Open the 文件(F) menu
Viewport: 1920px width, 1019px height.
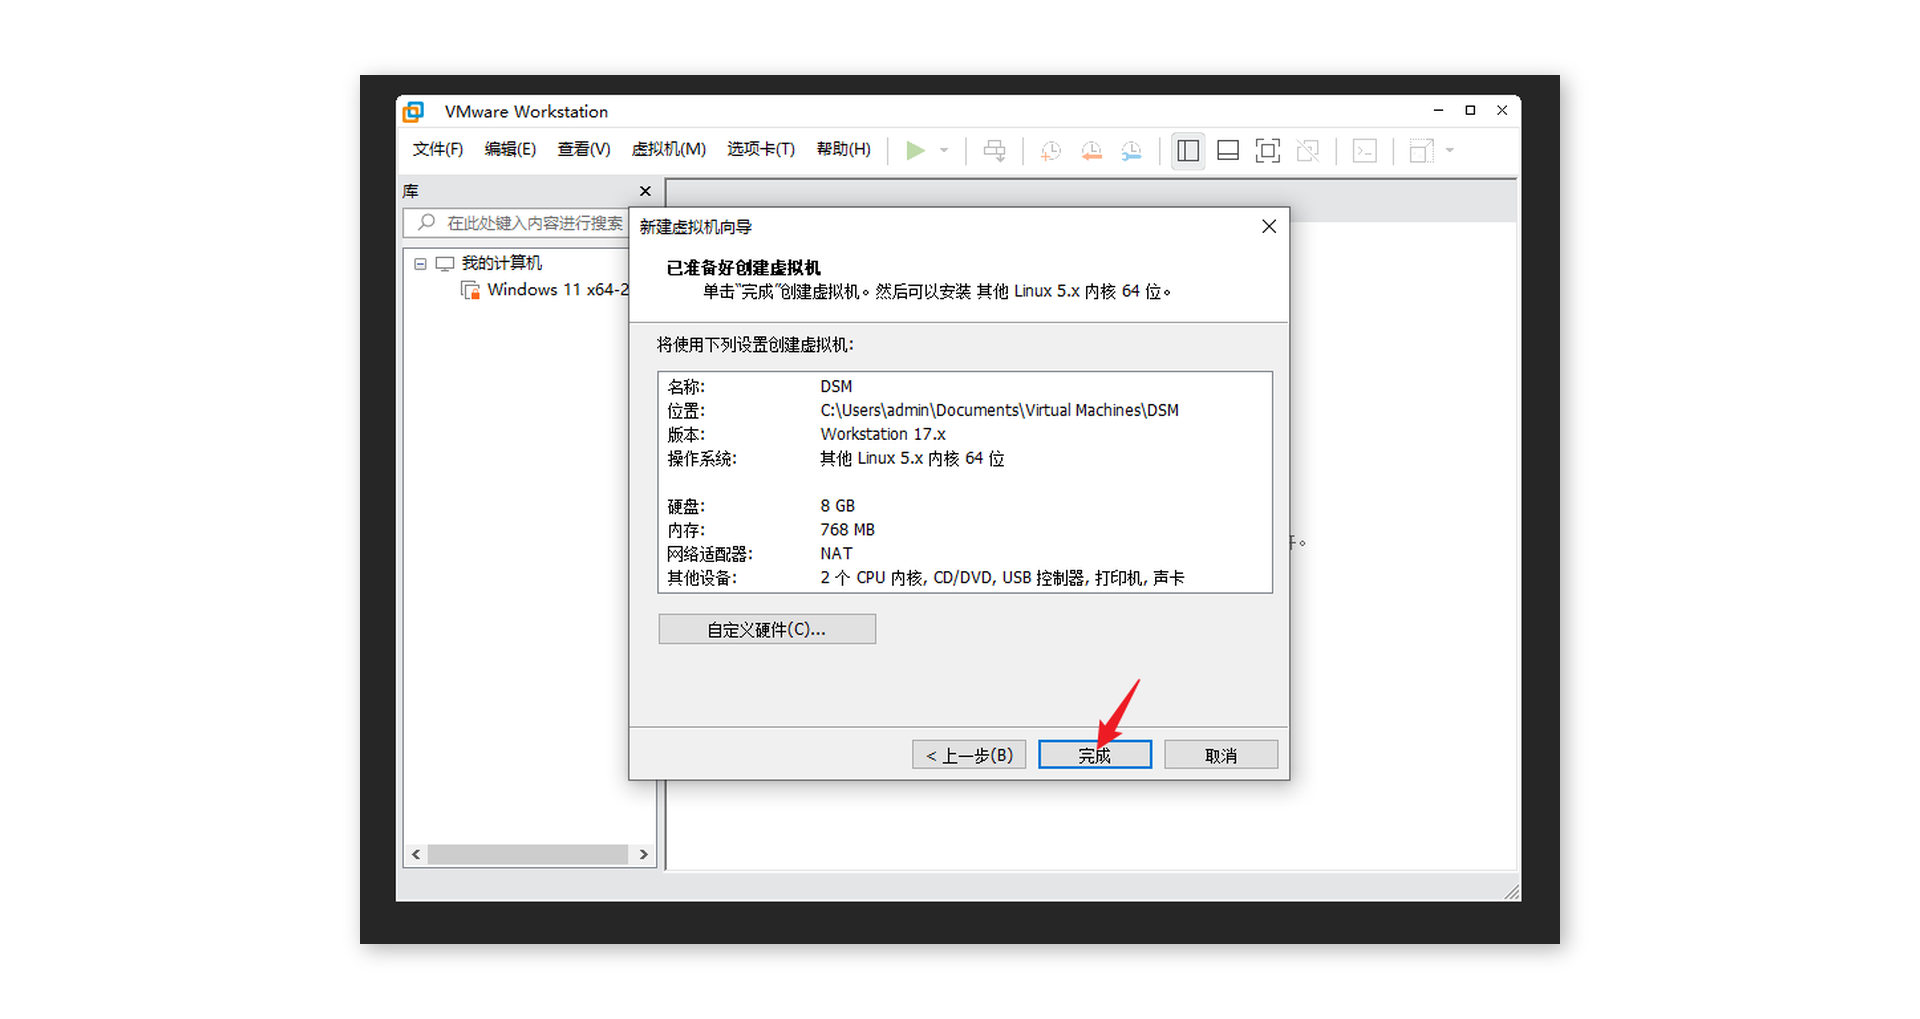pos(438,149)
